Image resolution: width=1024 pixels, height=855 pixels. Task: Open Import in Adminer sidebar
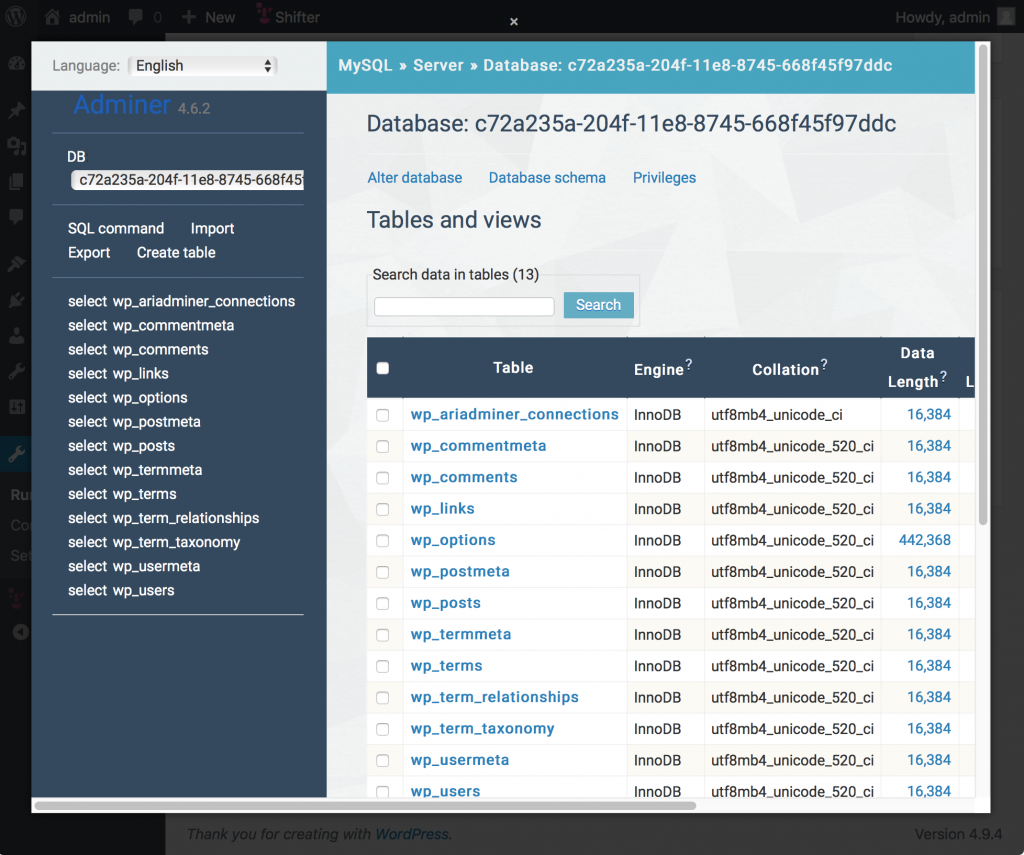[x=212, y=229]
